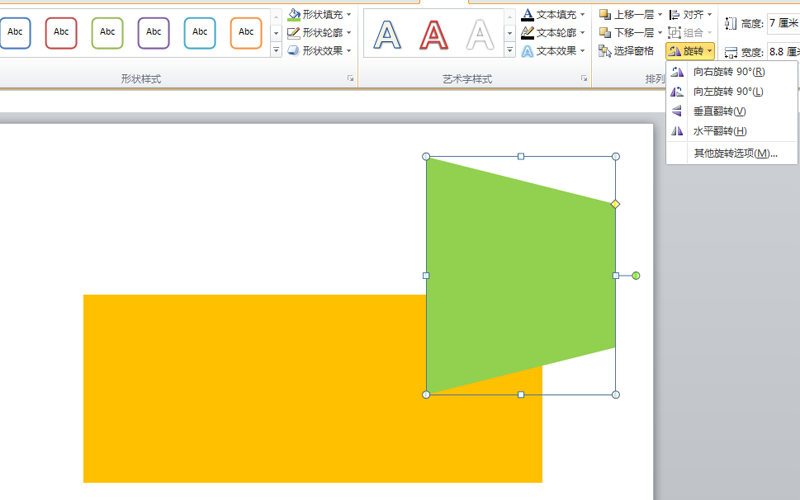This screenshot has width=800, height=500.
Task: Expand the shape styles gallery more button
Action: (276, 50)
